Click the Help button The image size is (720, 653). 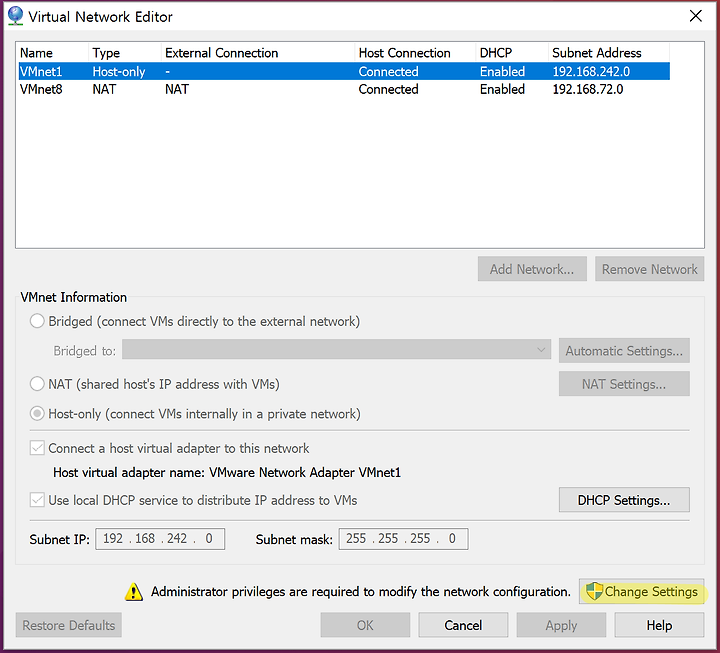click(x=659, y=625)
